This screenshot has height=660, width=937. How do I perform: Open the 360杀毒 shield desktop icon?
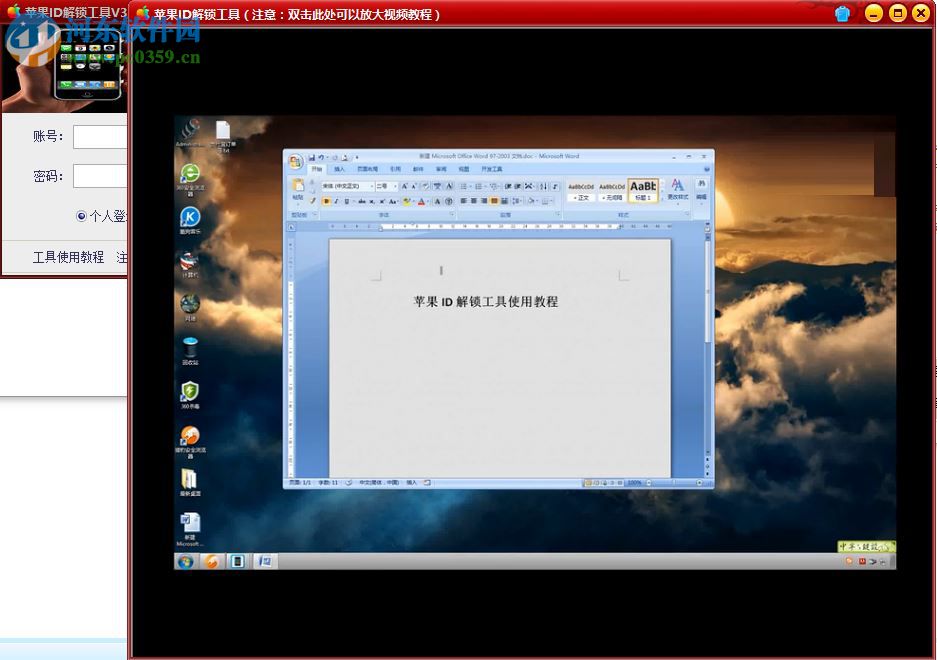click(x=190, y=396)
